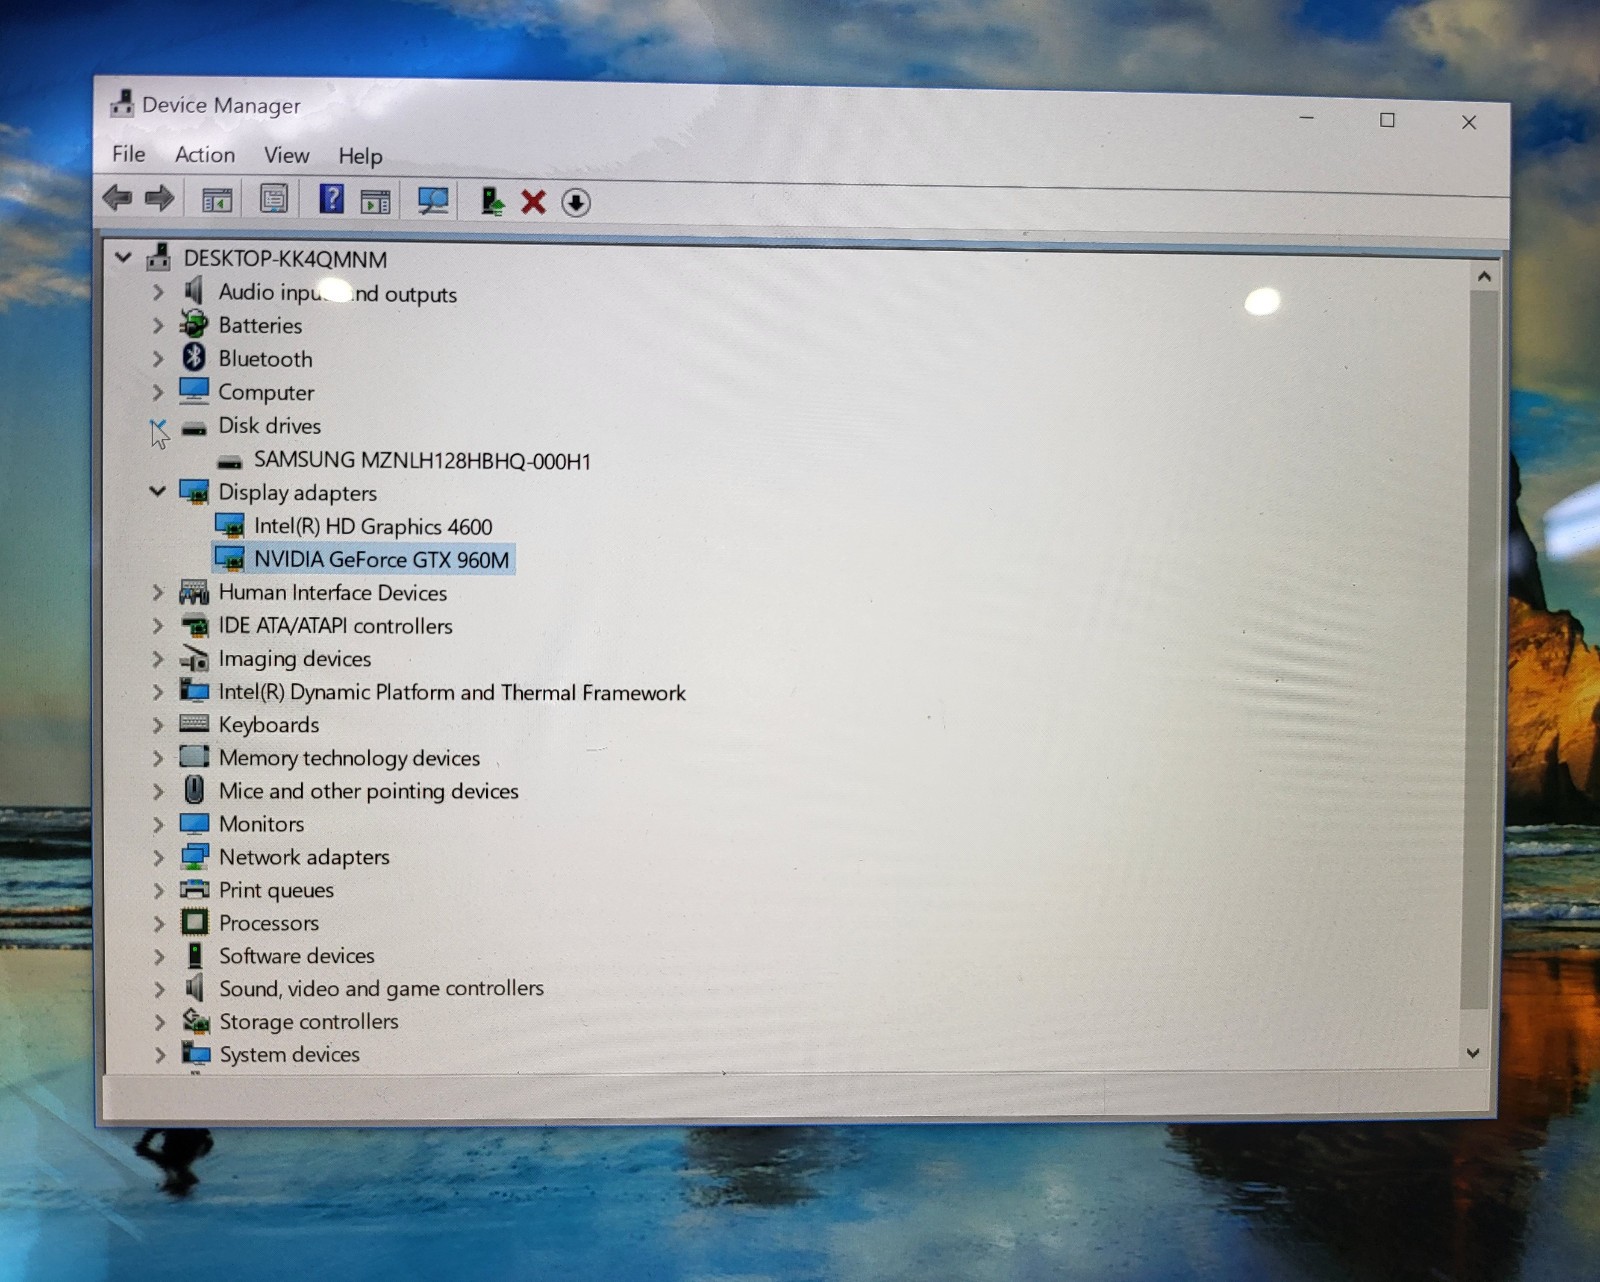The width and height of the screenshot is (1600, 1282).
Task: Click the Show/Hide Console Tree toolbar icon
Action: 217,200
